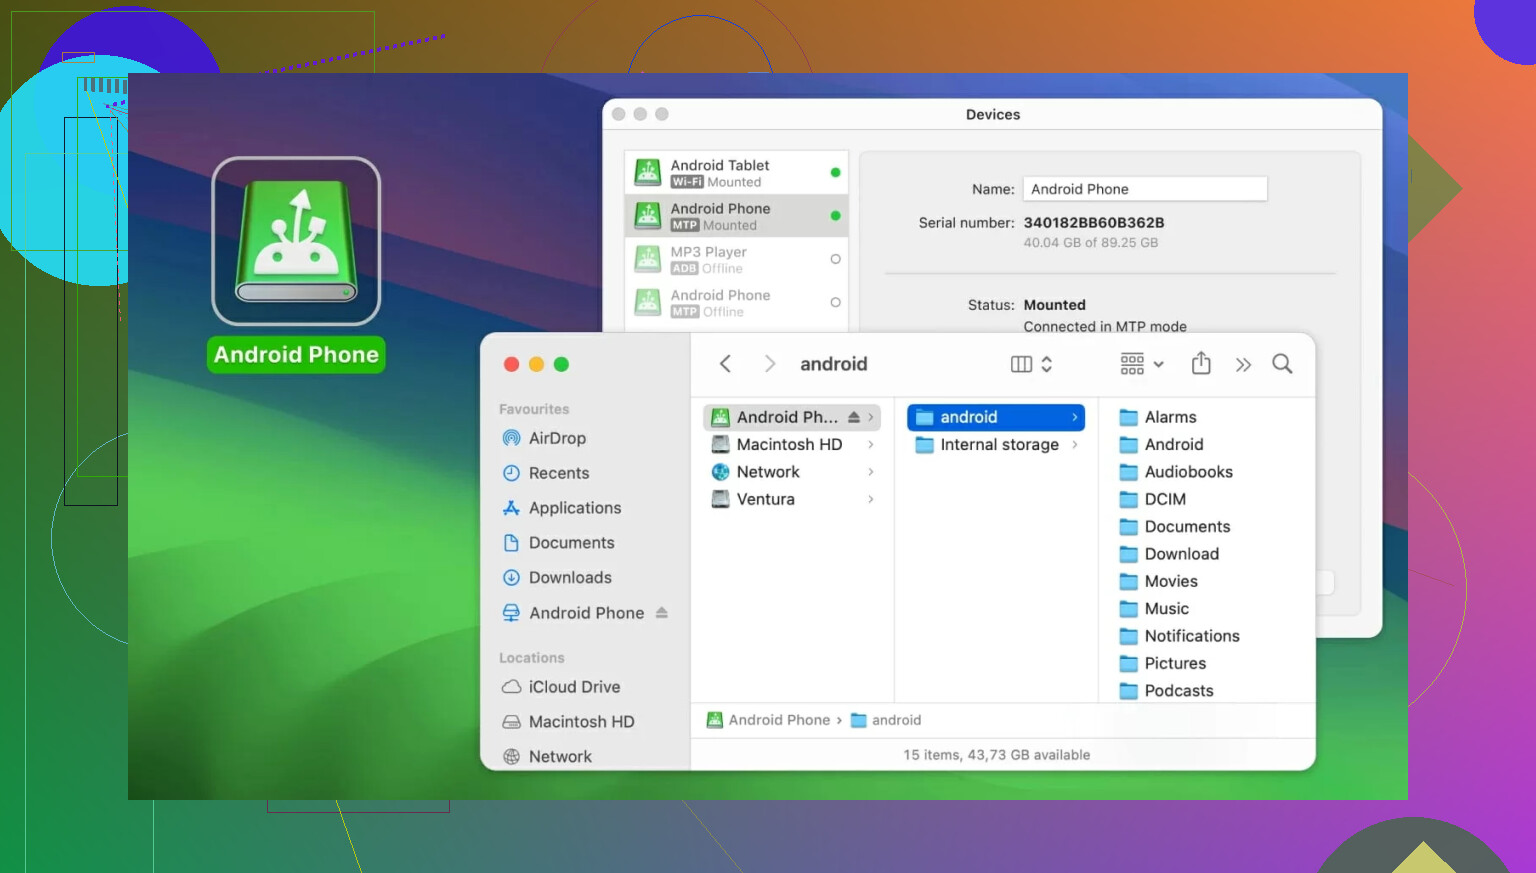Click the large Android Phone drive icon
Viewport: 1536px width, 873px height.
click(x=296, y=241)
